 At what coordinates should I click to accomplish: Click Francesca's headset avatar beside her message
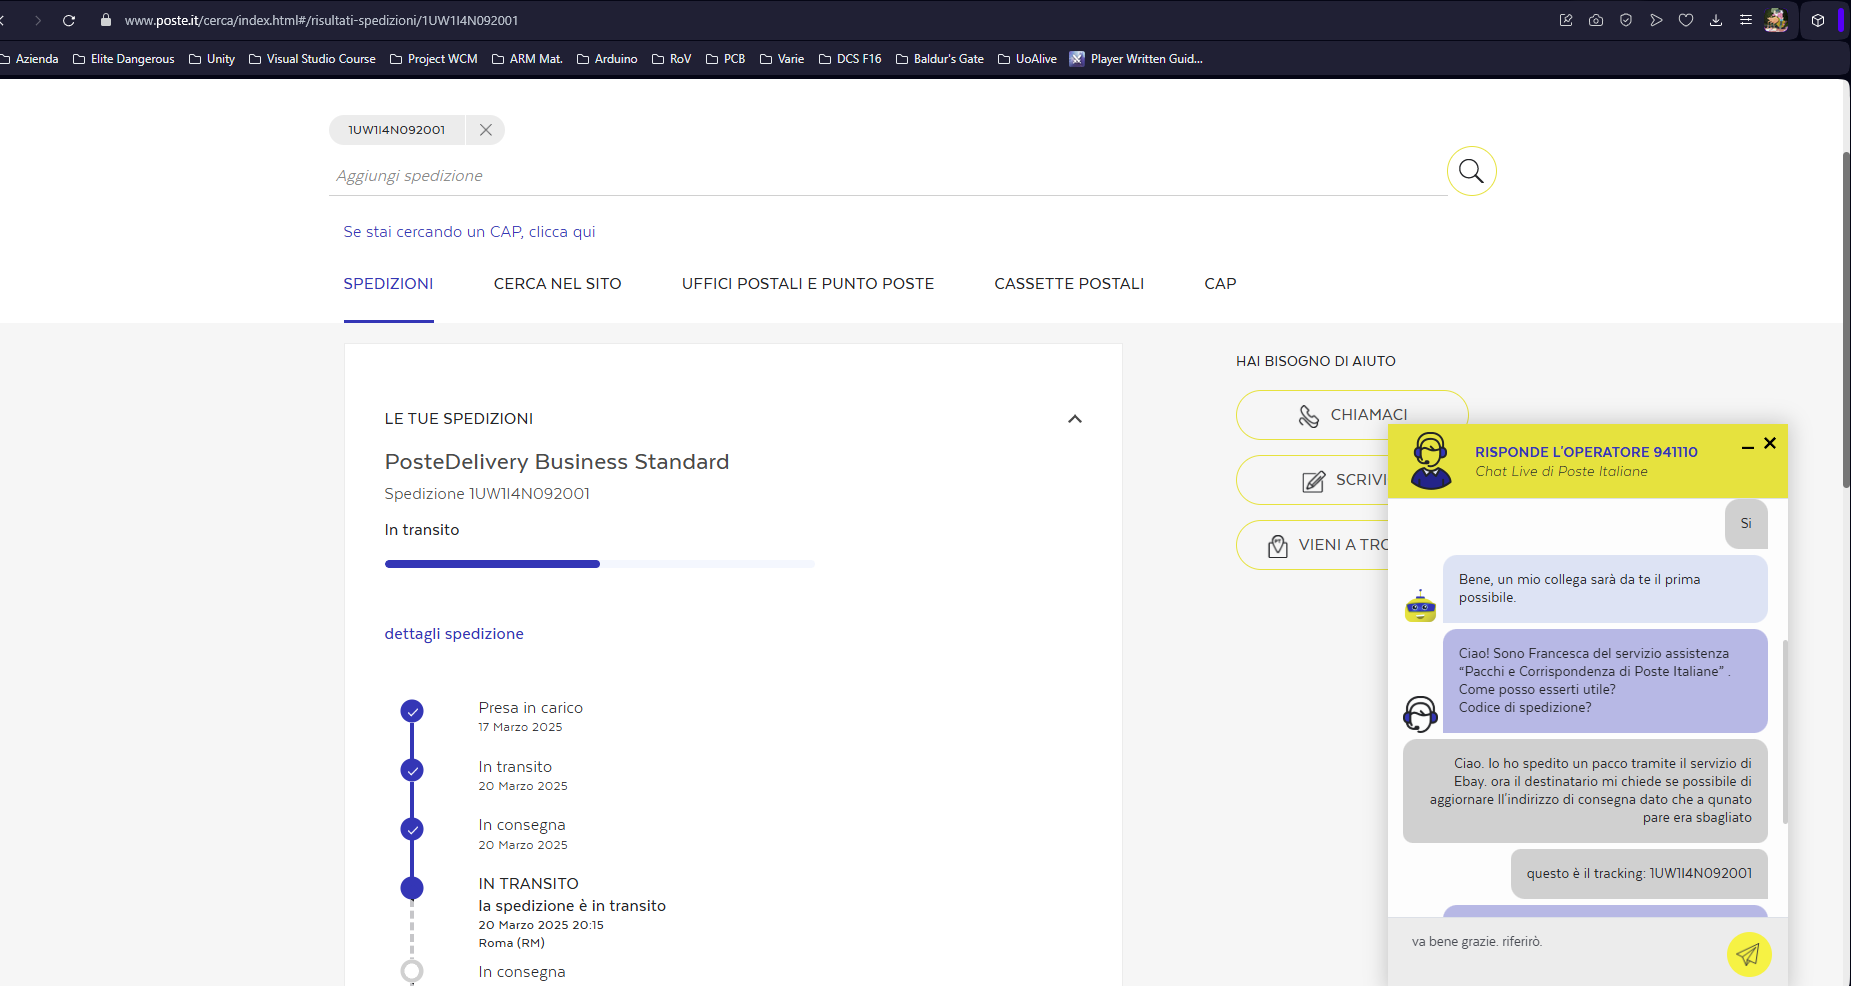(1420, 714)
